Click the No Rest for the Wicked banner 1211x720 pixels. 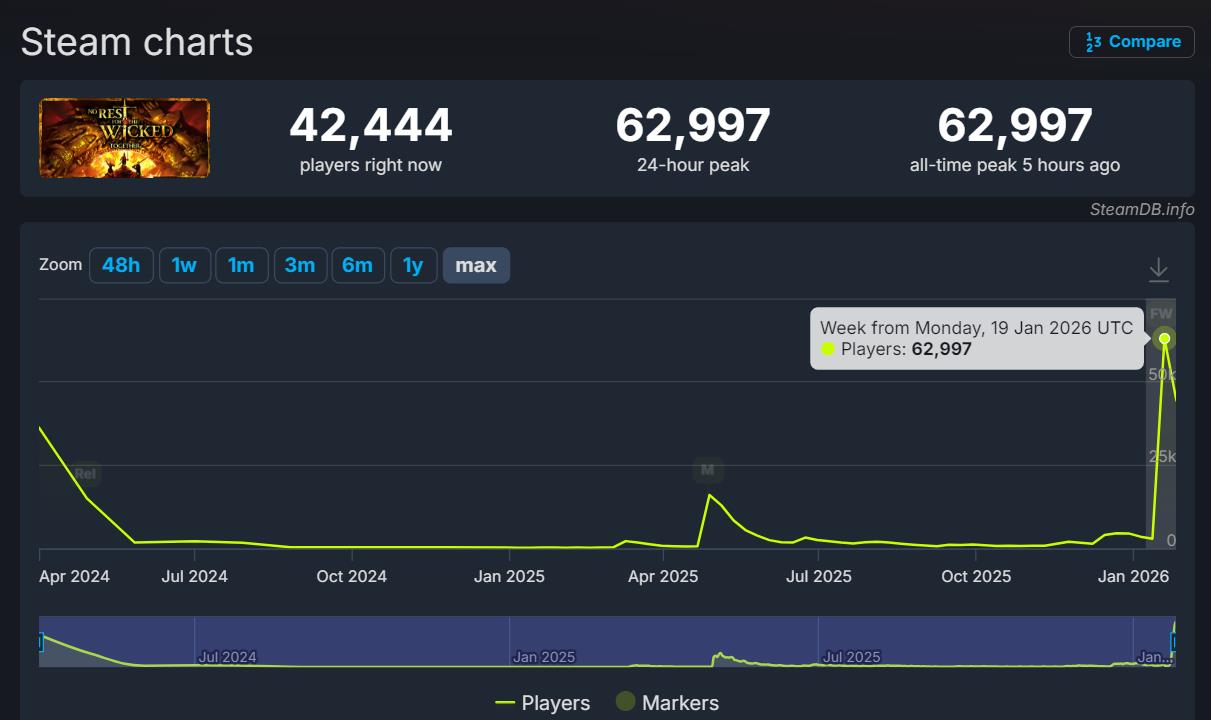(125, 138)
